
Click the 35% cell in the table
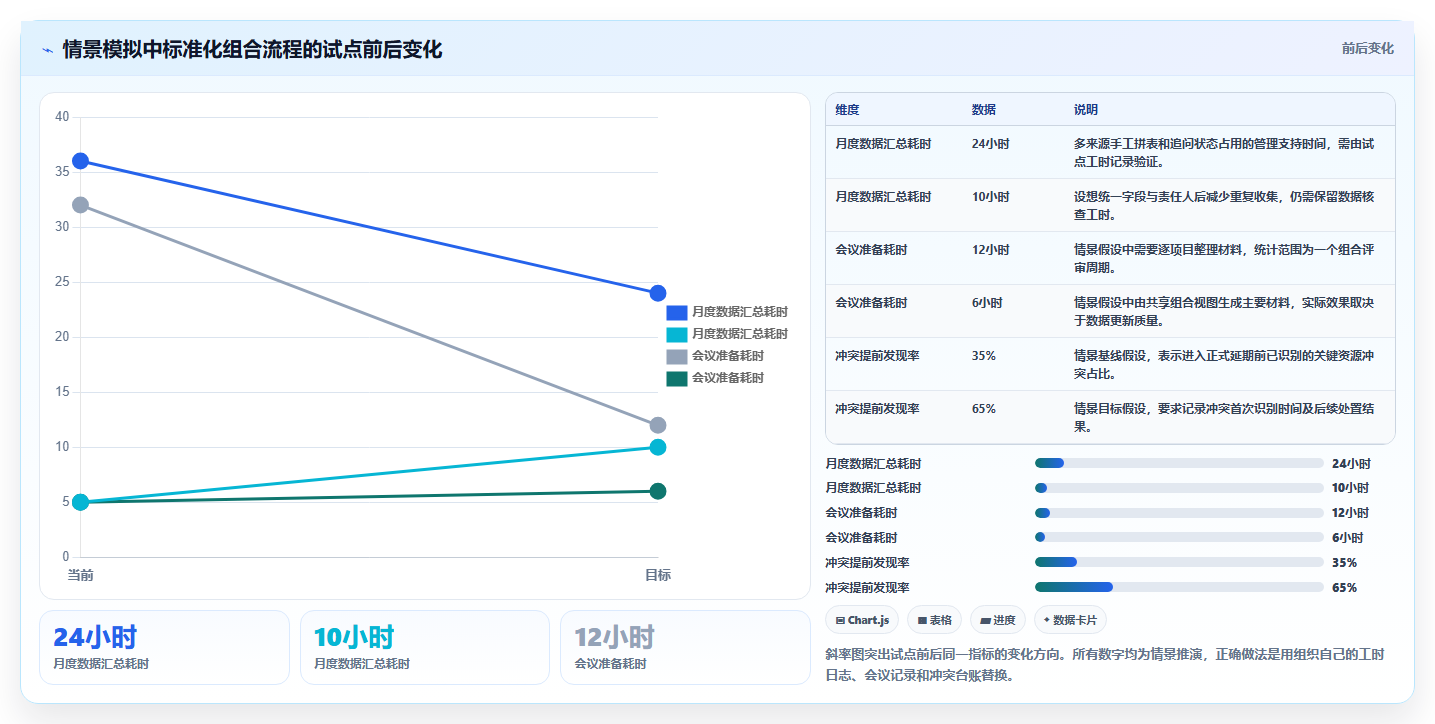point(983,356)
